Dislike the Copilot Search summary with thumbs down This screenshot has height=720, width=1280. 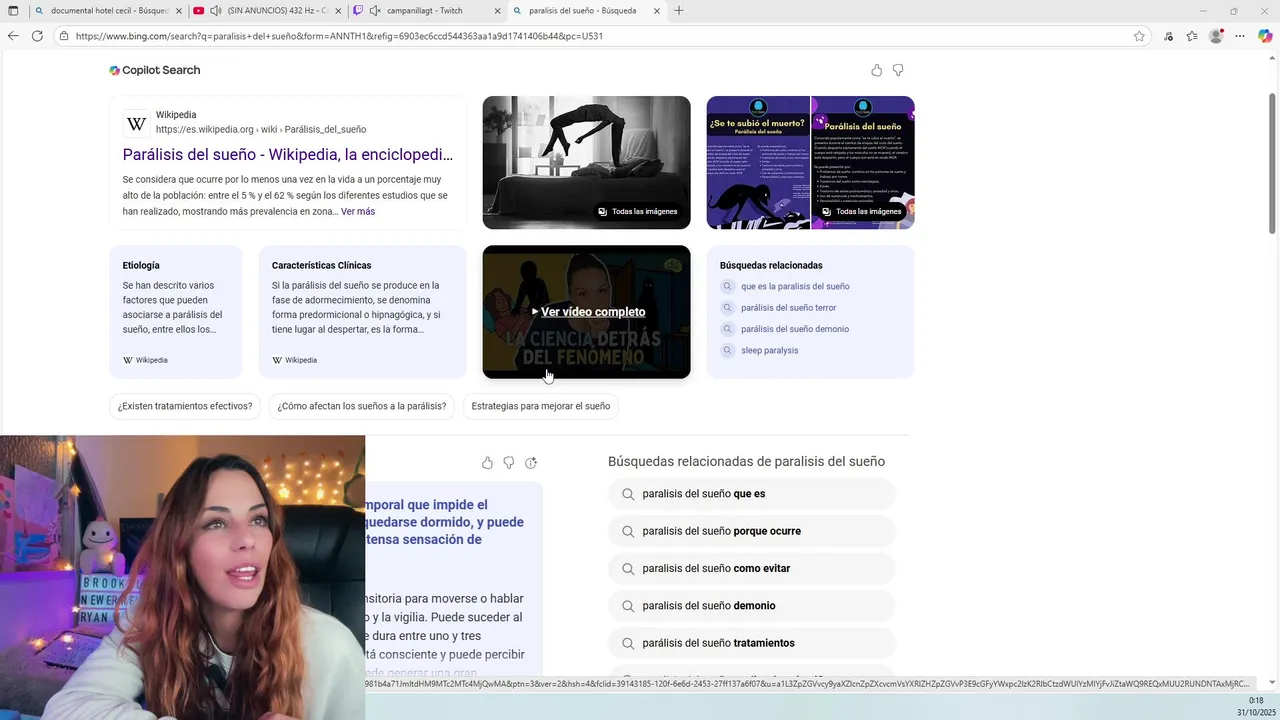pos(898,70)
